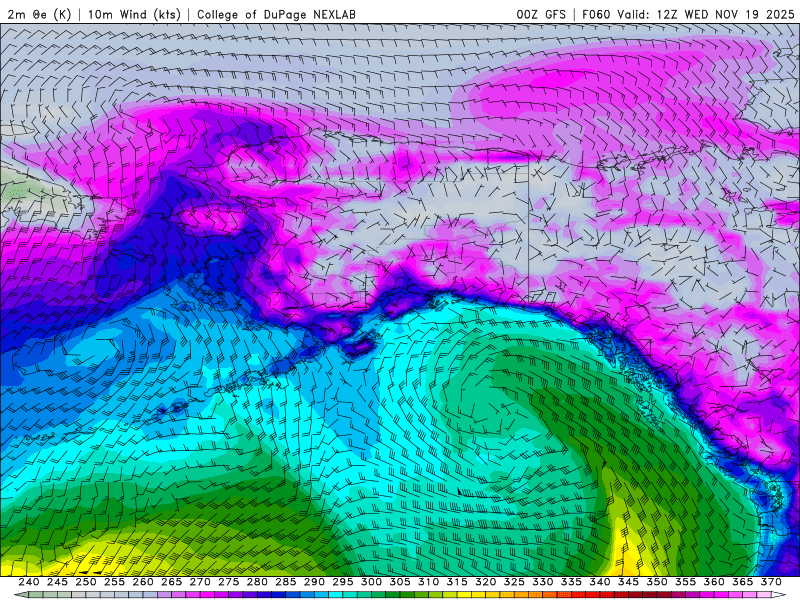The image size is (800, 600).
Task: Click the 255 value on the color scale
Action: 114,582
